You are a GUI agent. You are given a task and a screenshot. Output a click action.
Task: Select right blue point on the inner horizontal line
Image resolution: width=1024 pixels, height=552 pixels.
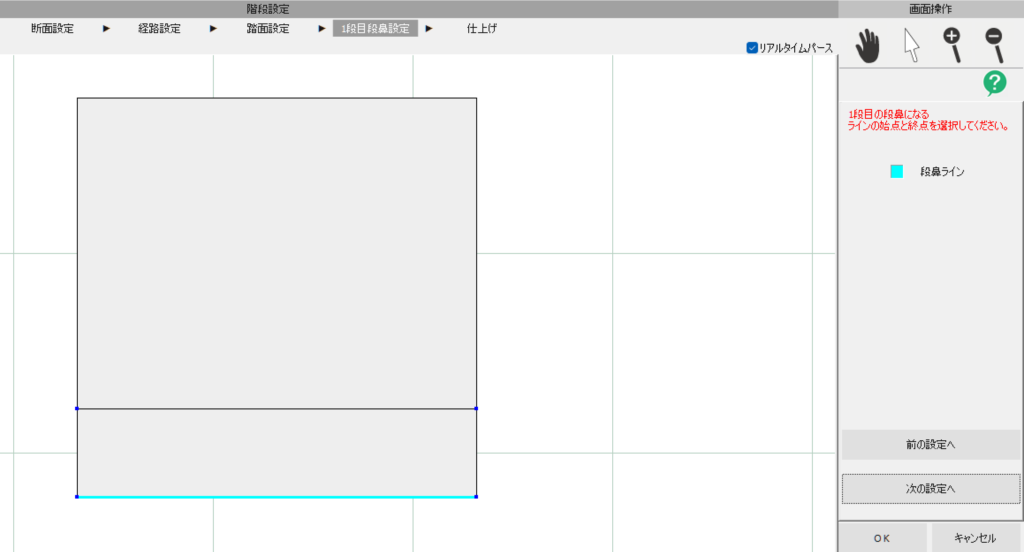pos(476,408)
